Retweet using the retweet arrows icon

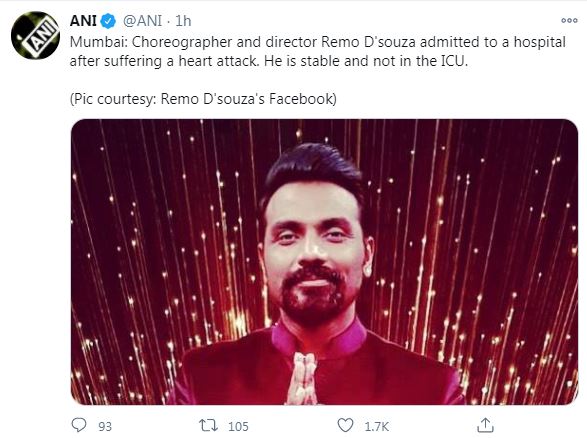click(208, 426)
